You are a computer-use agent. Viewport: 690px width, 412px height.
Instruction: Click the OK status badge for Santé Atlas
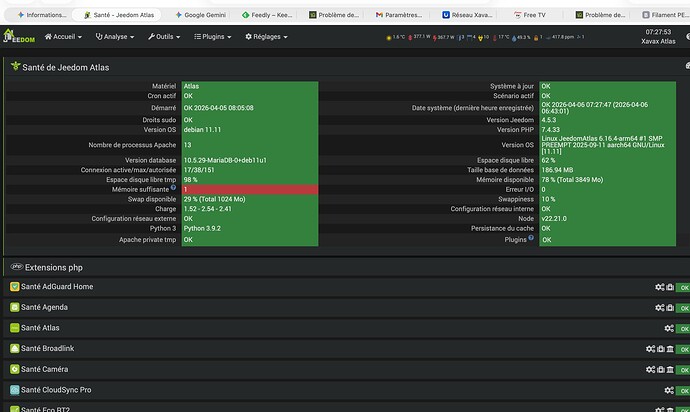[683, 328]
